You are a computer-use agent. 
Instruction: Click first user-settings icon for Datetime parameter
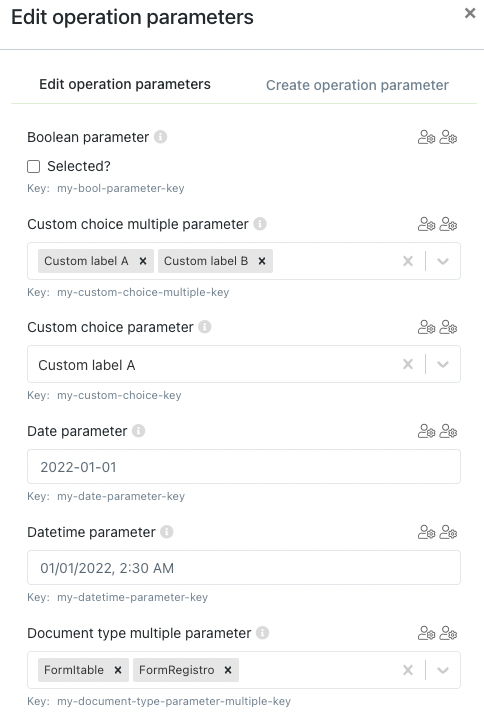(x=427, y=532)
